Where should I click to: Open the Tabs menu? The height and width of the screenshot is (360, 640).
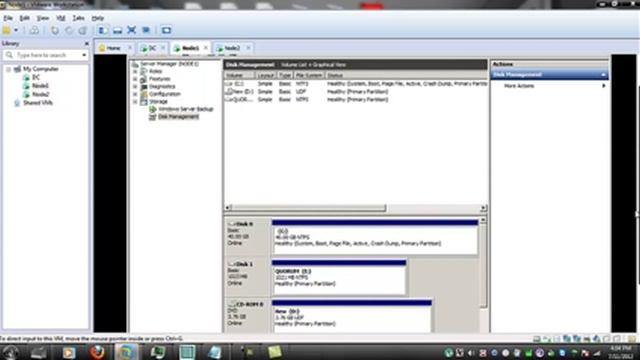point(78,18)
